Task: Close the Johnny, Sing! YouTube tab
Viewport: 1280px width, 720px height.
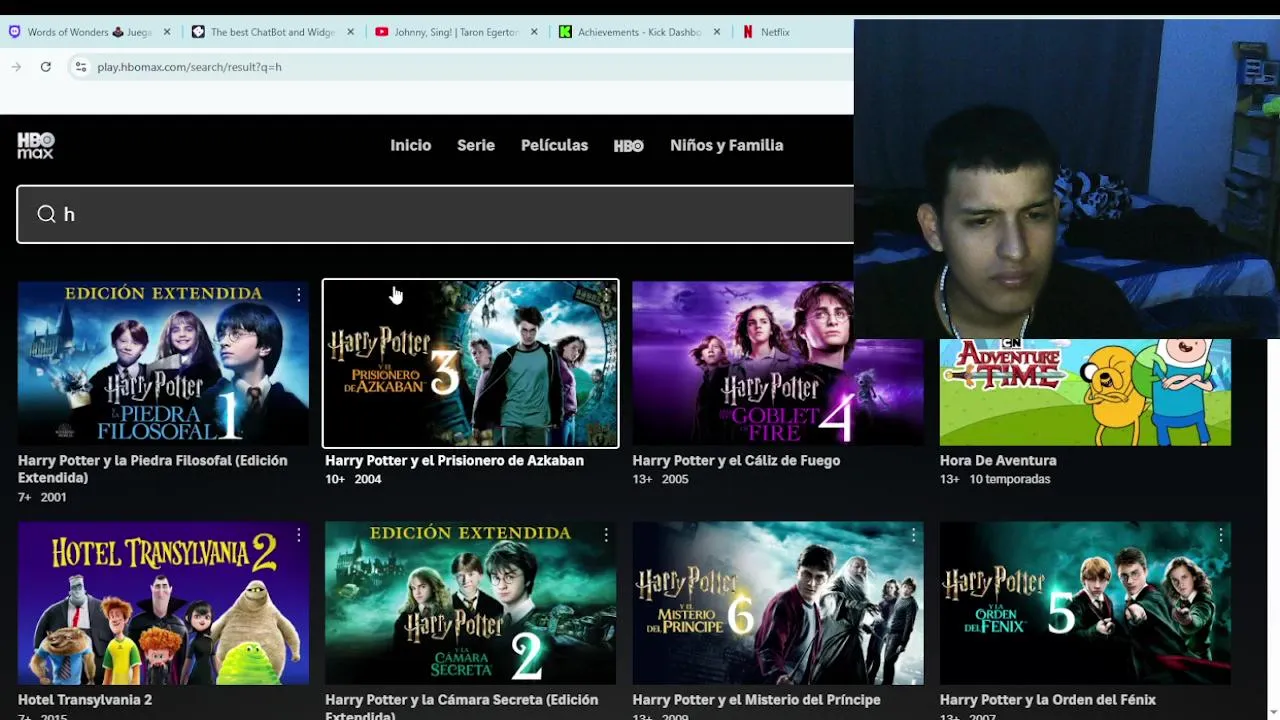Action: (x=534, y=32)
